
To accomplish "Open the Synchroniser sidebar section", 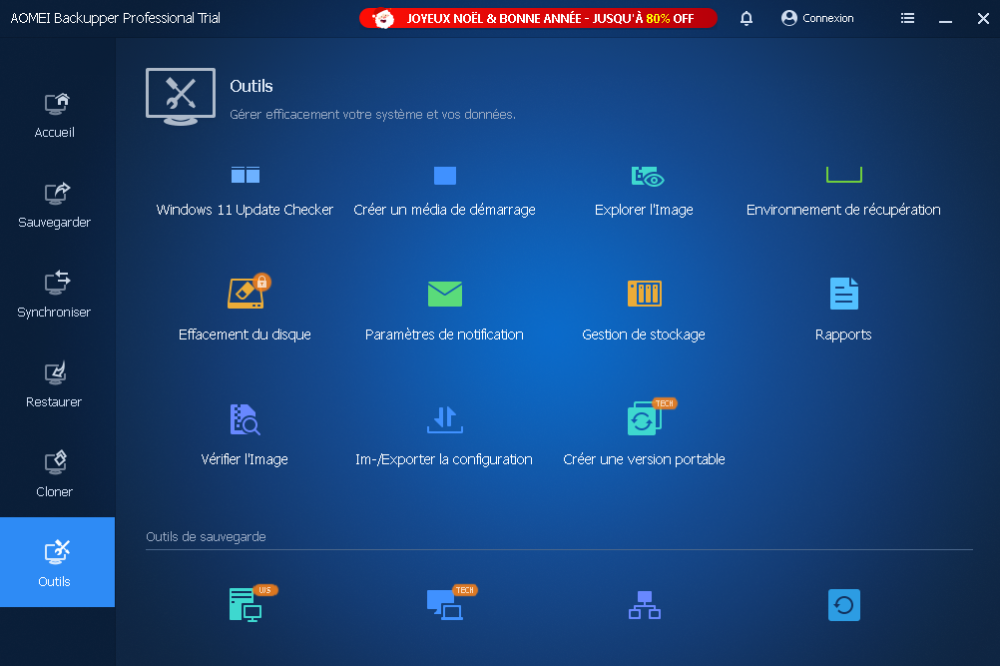I will pos(56,294).
